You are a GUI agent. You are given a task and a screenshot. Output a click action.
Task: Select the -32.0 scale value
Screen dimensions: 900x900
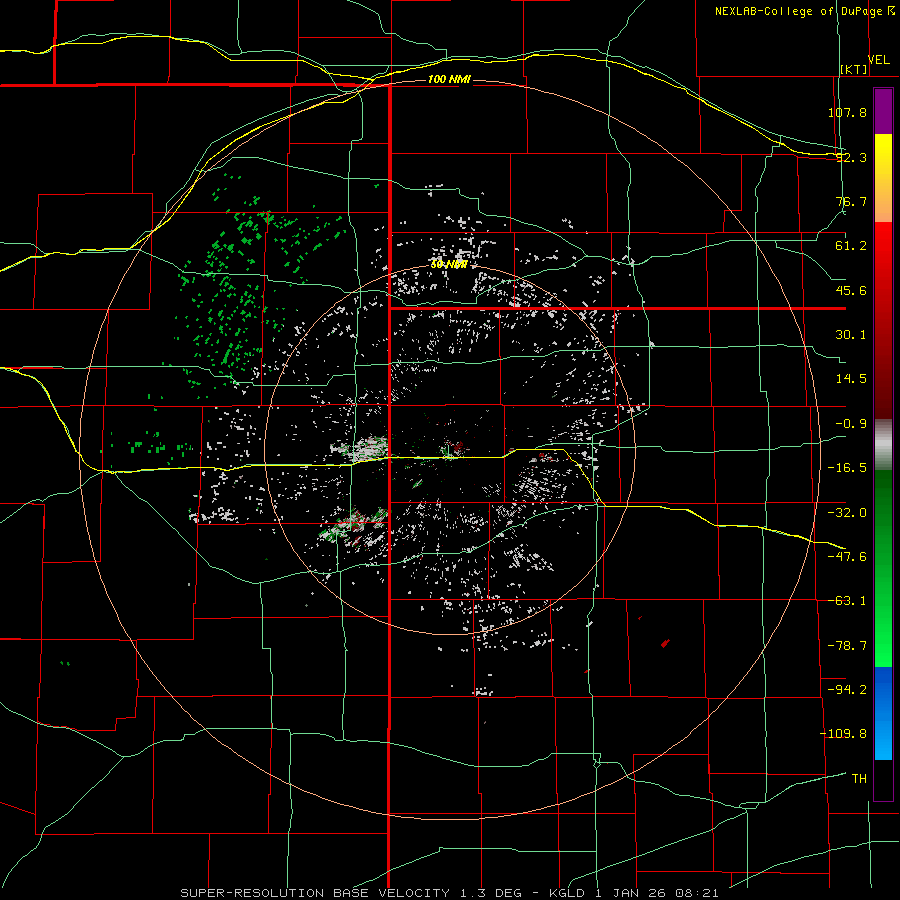(847, 513)
